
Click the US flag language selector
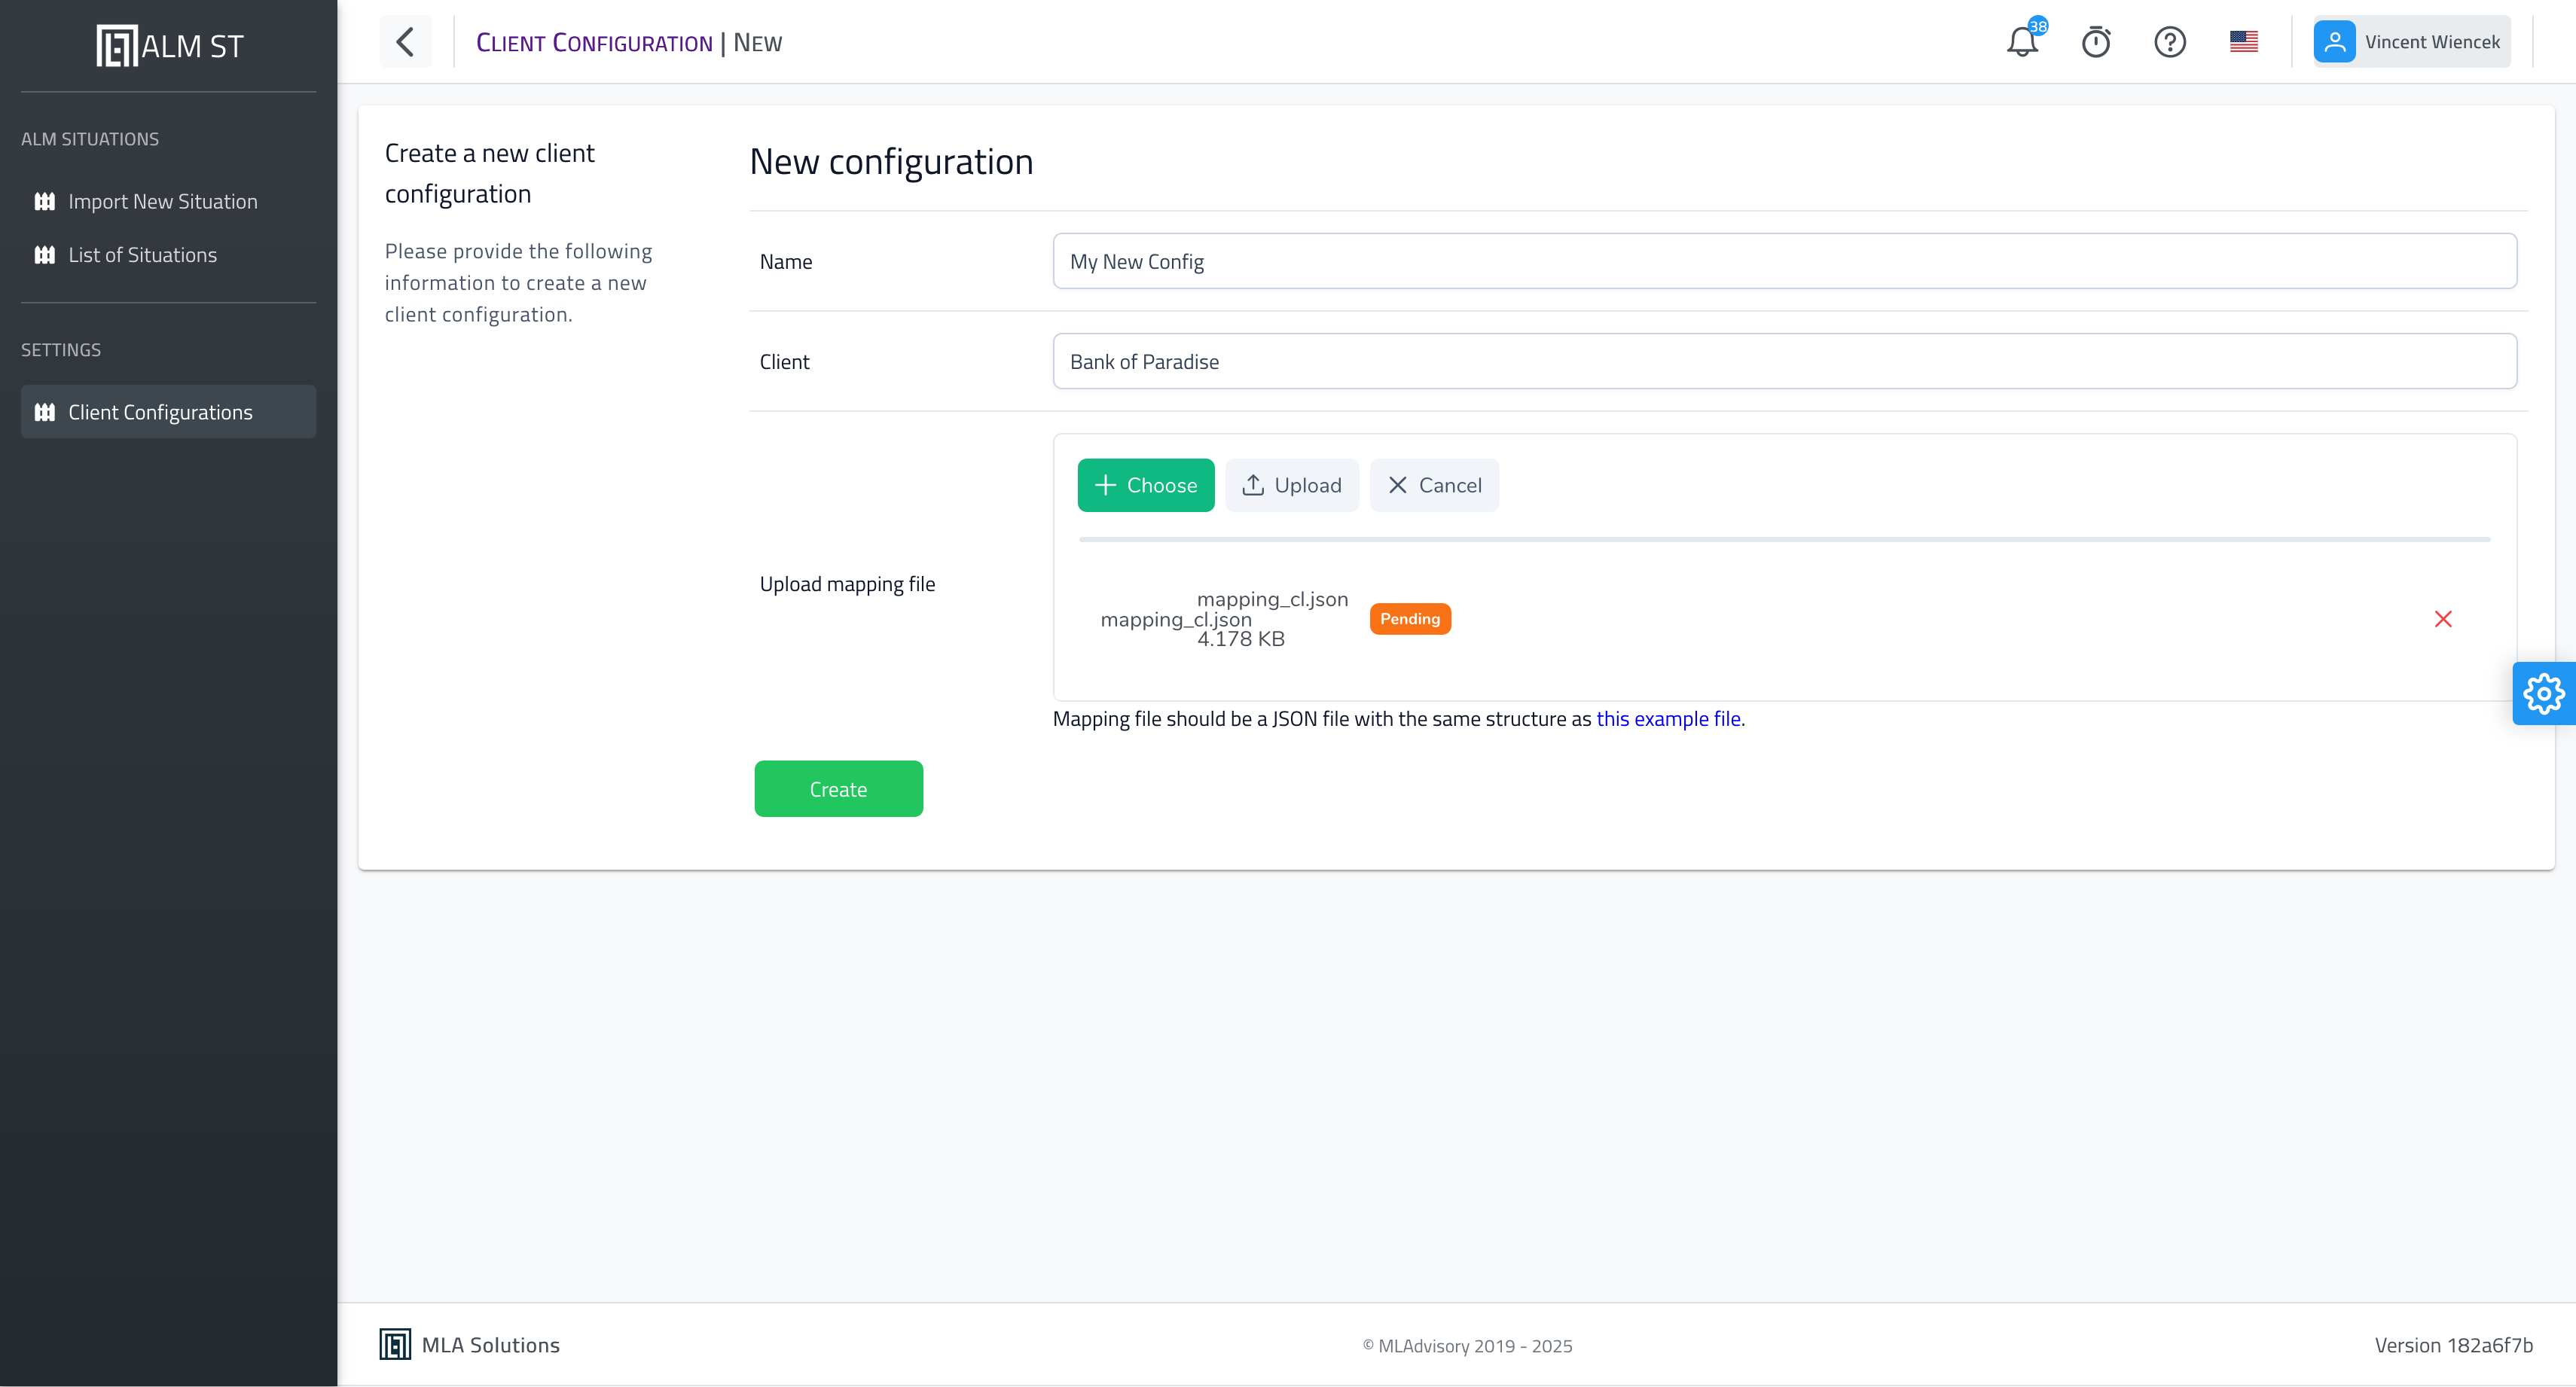2243,42
